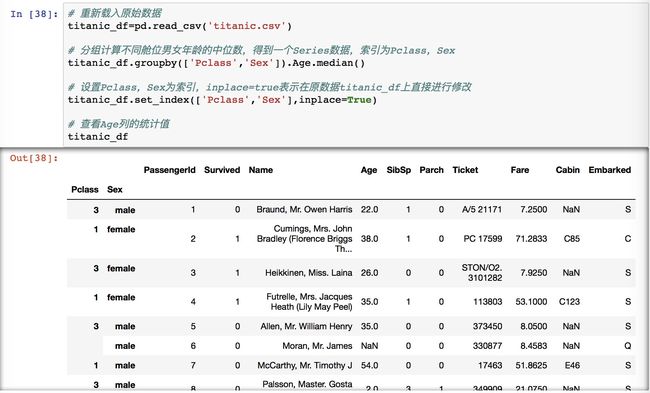Click the Age column header

pos(369,170)
